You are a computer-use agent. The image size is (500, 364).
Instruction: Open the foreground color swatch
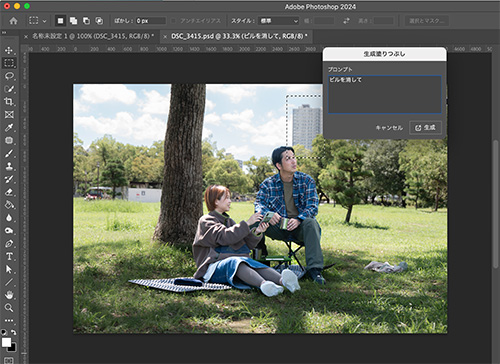coord(6,342)
